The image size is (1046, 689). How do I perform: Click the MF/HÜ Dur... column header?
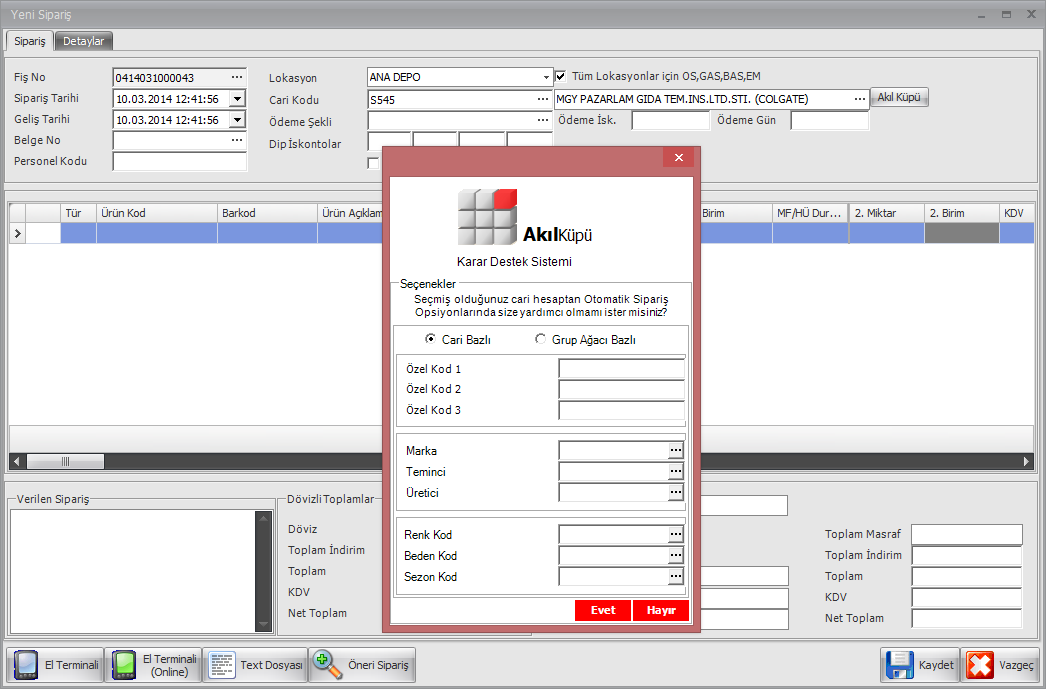pyautogui.click(x=811, y=213)
